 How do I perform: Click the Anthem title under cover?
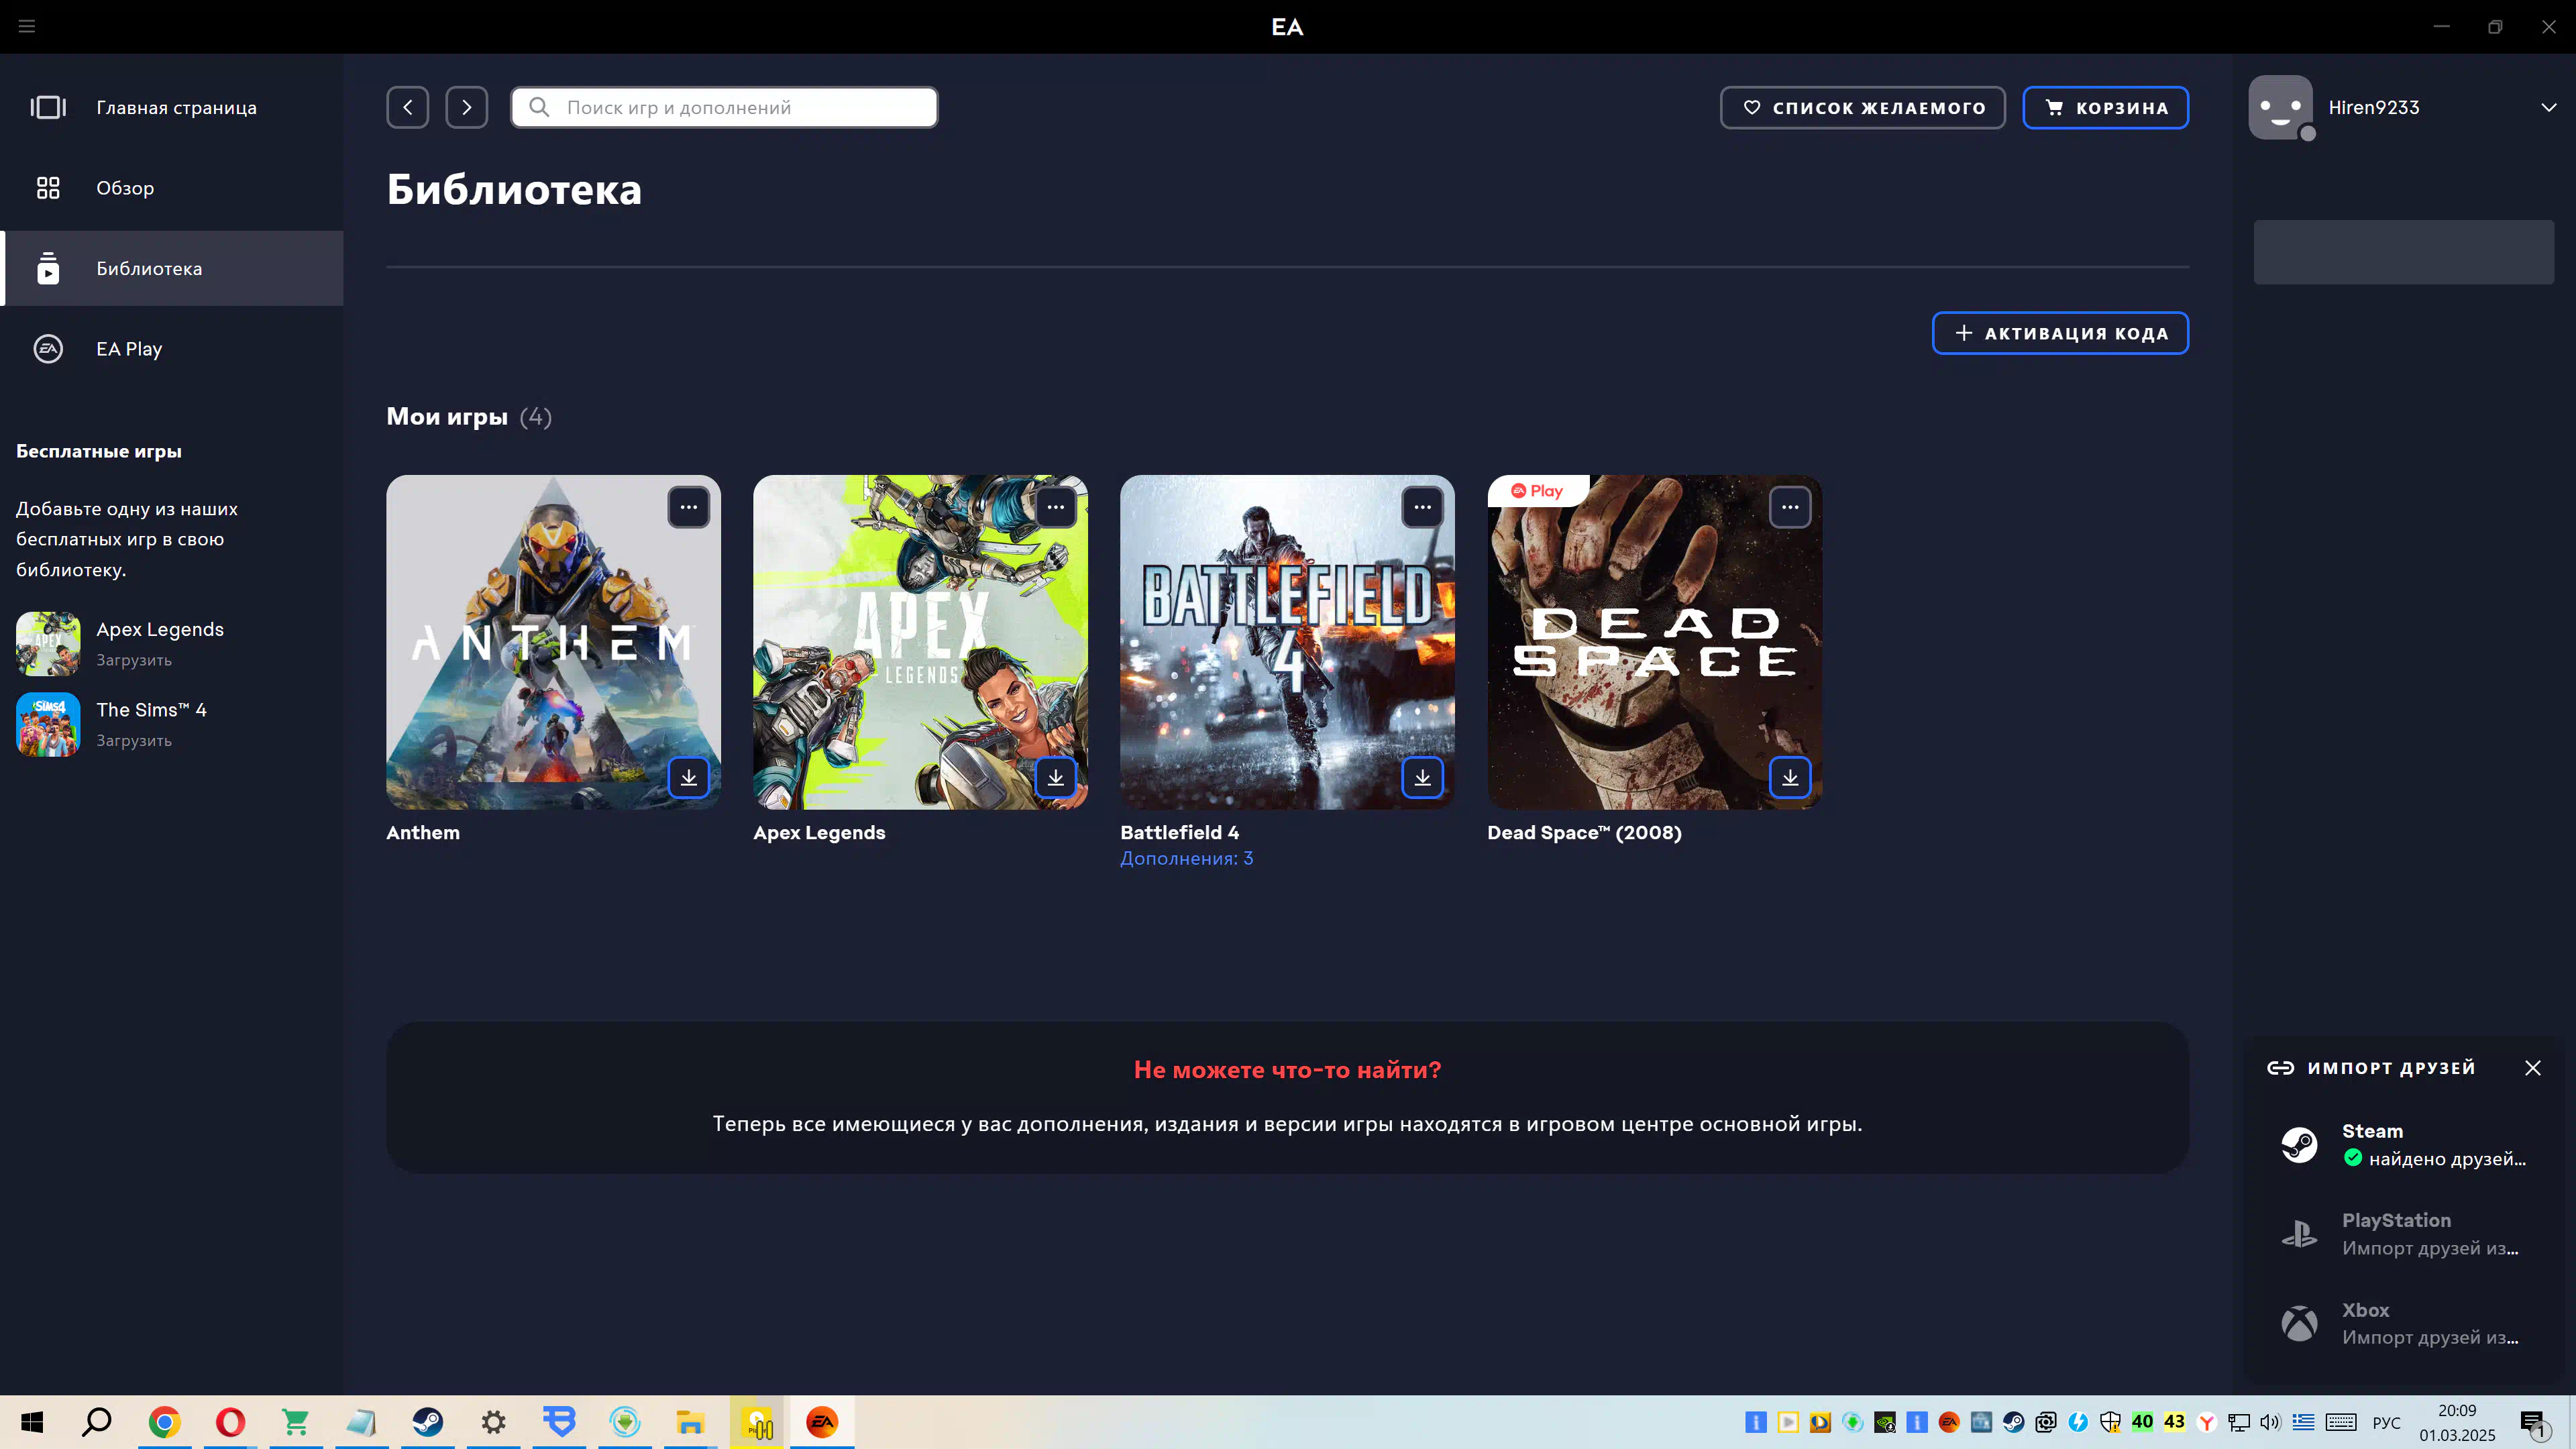tap(423, 832)
